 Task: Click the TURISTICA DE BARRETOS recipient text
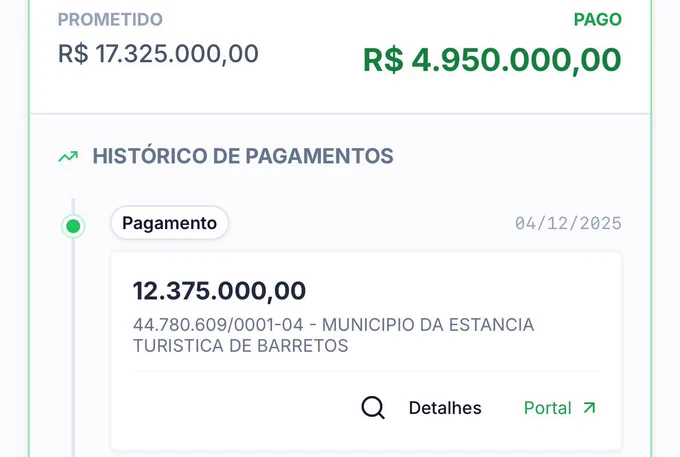[240, 346]
